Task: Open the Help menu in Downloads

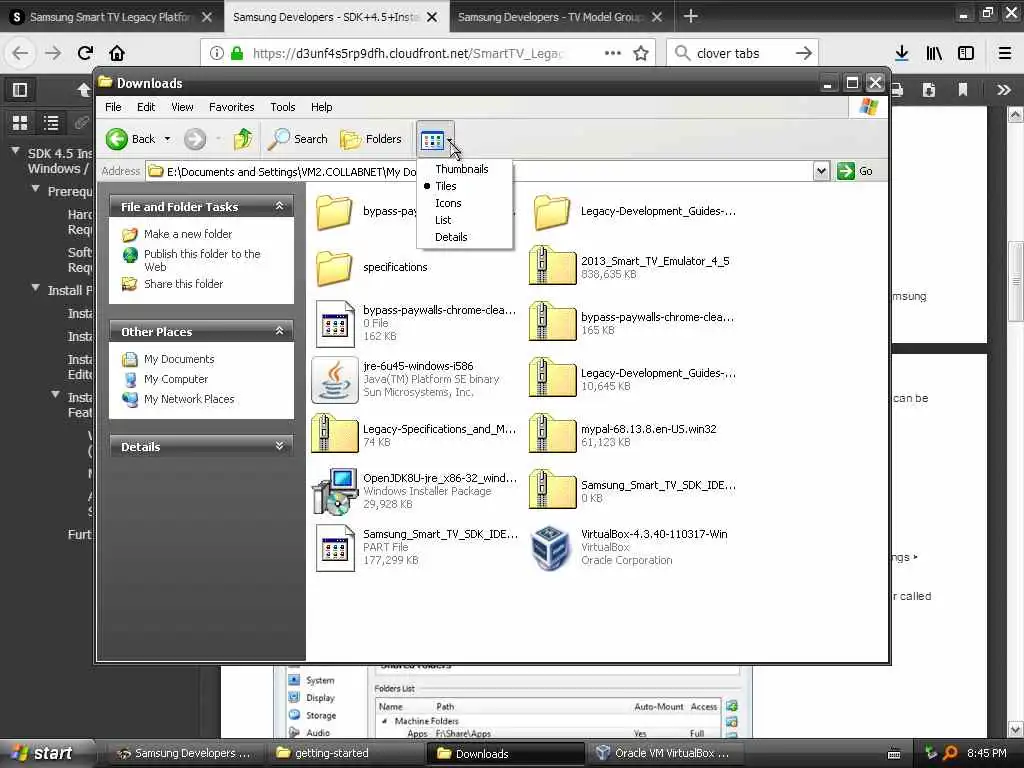Action: [321, 106]
